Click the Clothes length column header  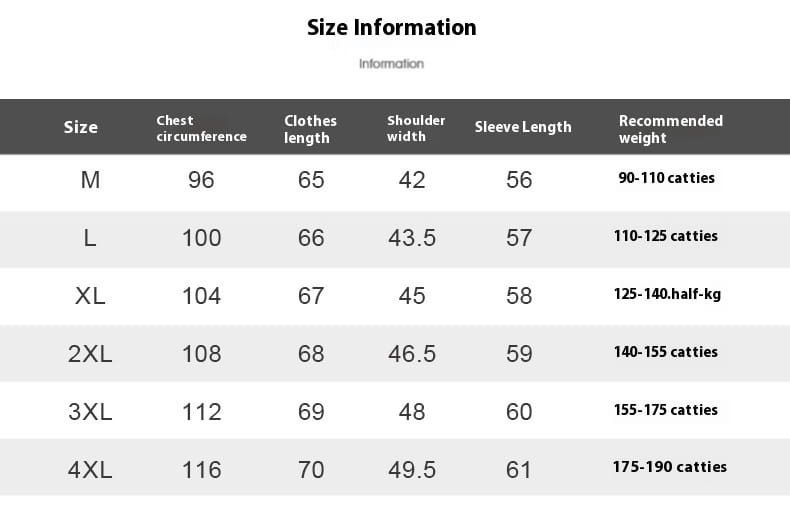(x=310, y=129)
